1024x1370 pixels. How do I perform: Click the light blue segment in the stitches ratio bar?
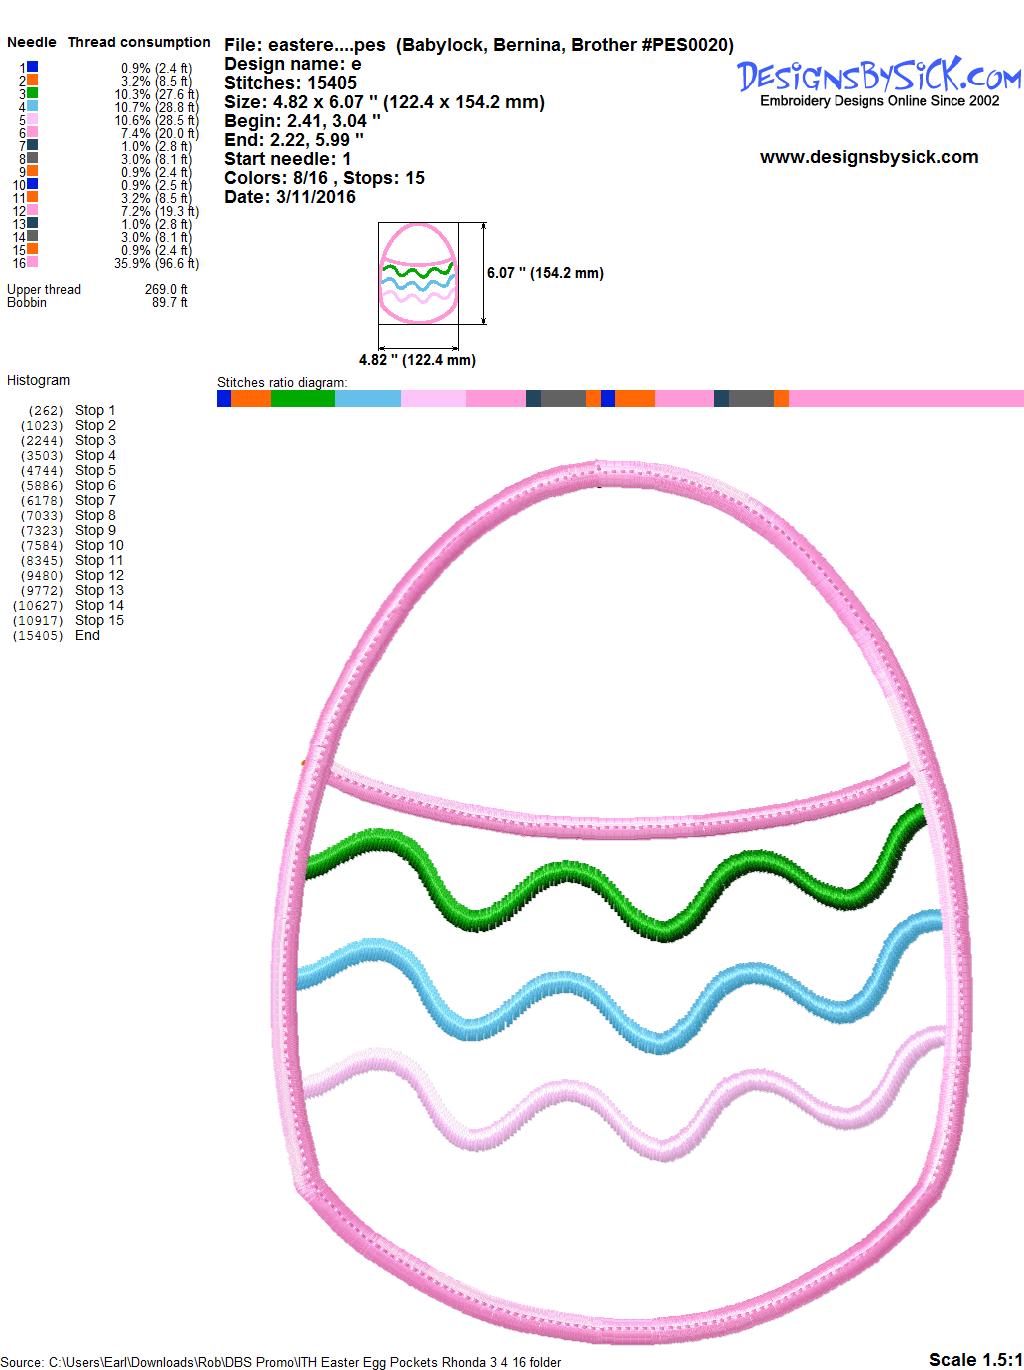(x=367, y=399)
